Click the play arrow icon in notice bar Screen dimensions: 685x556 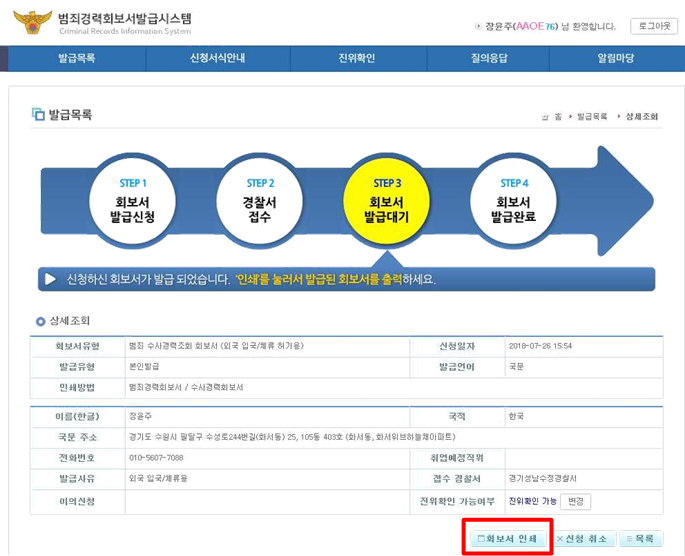pyautogui.click(x=49, y=279)
